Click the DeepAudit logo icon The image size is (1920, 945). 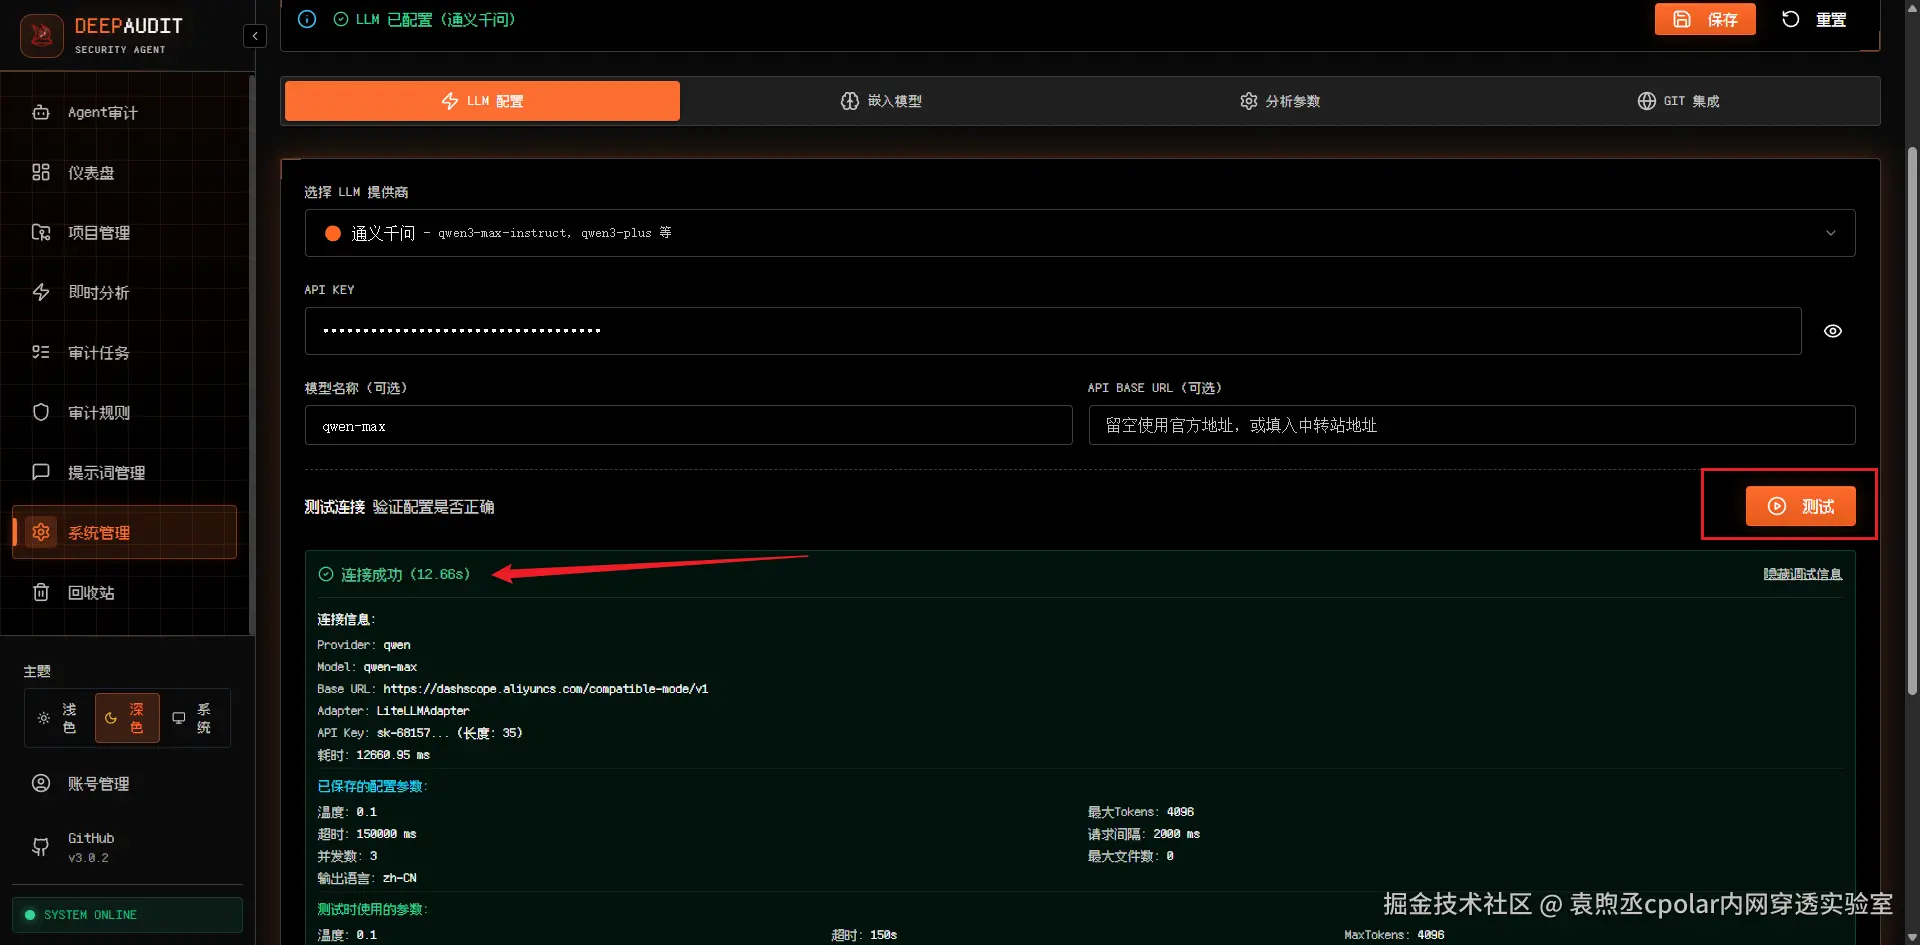(x=42, y=36)
